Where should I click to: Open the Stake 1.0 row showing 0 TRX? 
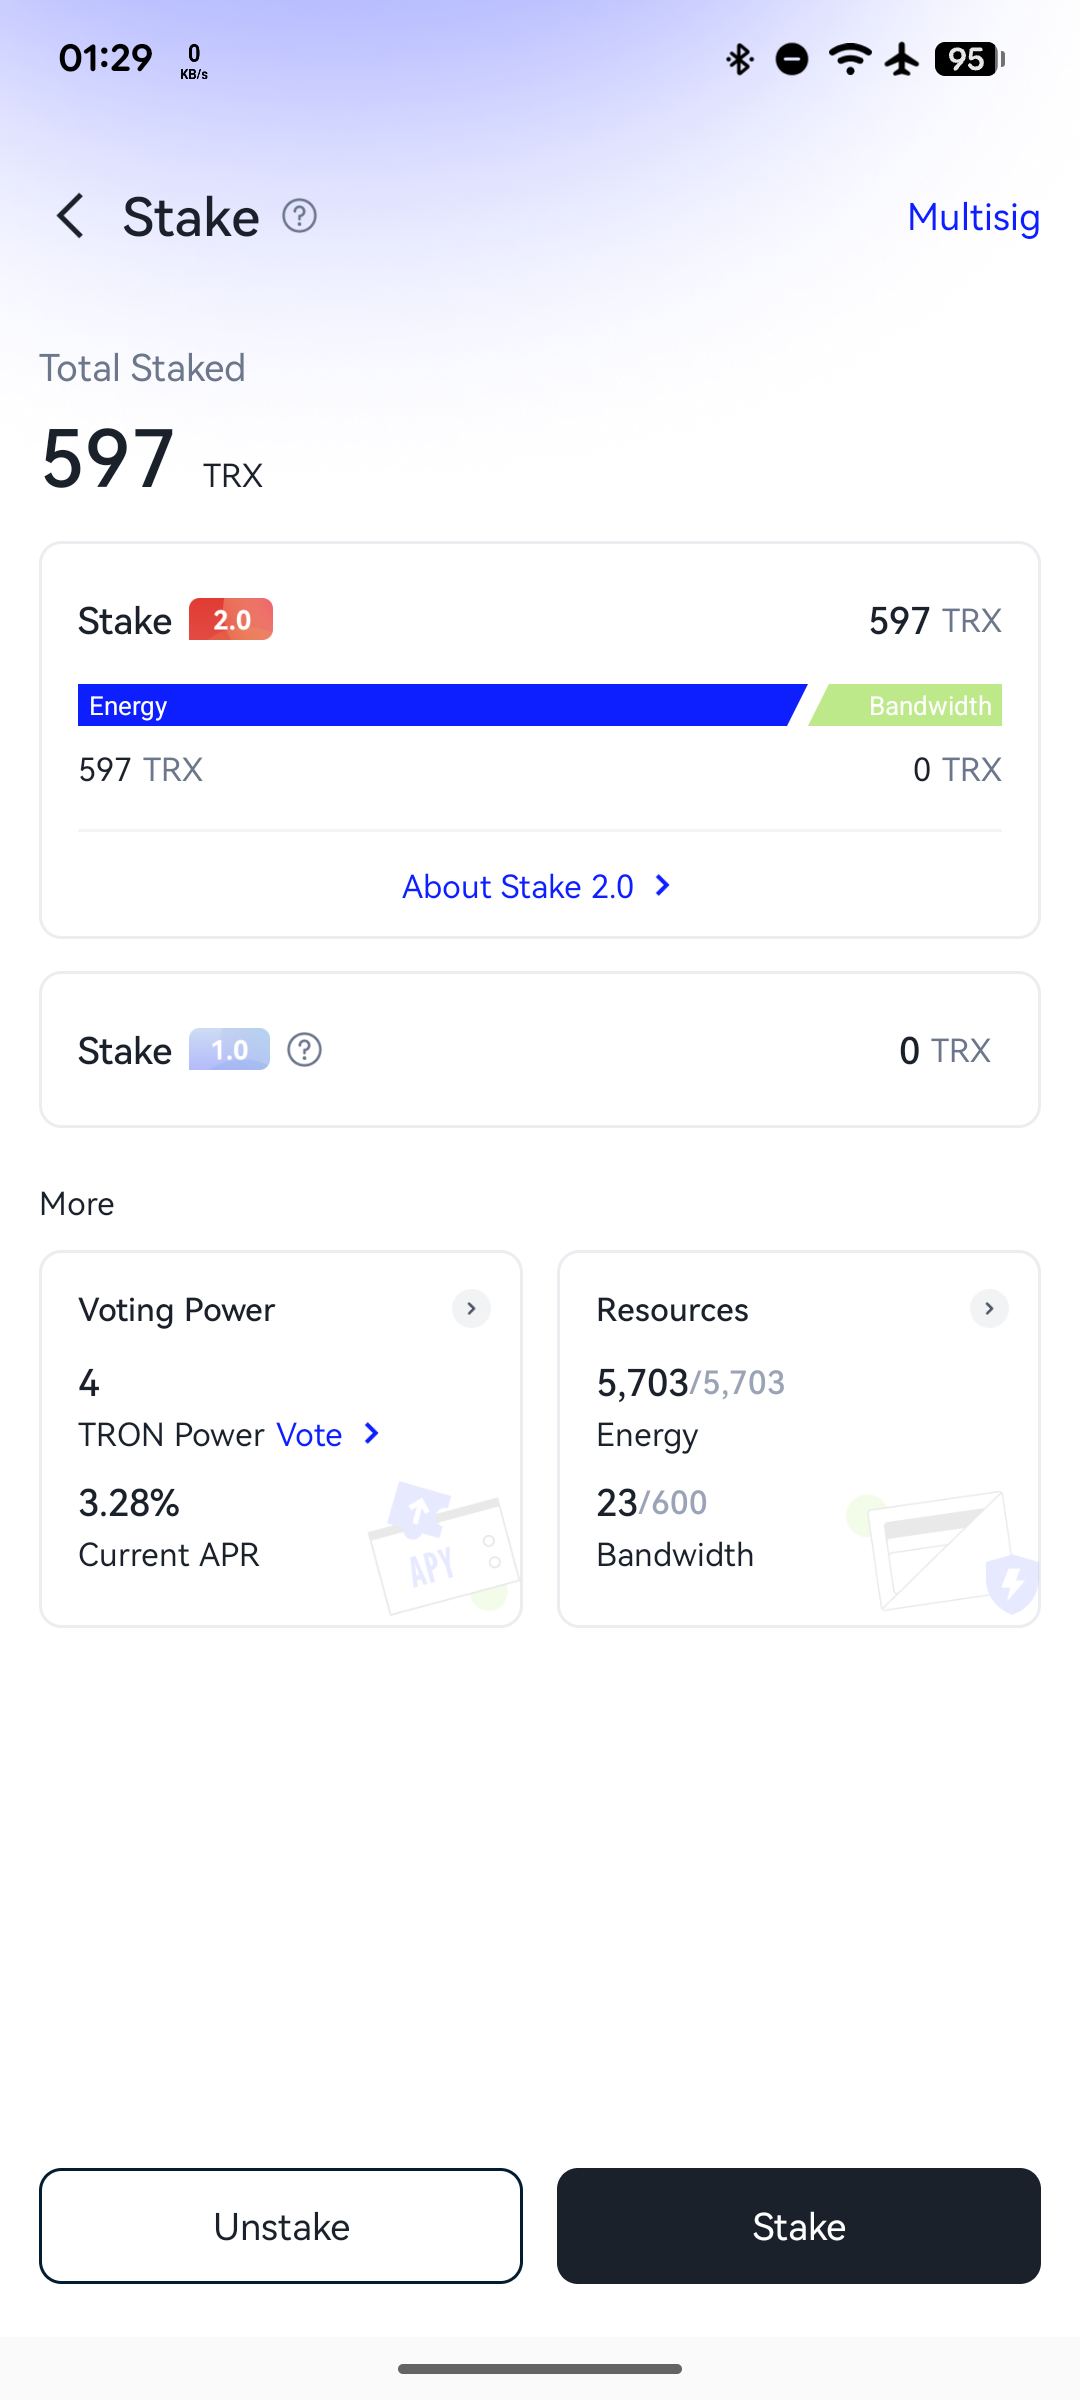pyautogui.click(x=540, y=1050)
